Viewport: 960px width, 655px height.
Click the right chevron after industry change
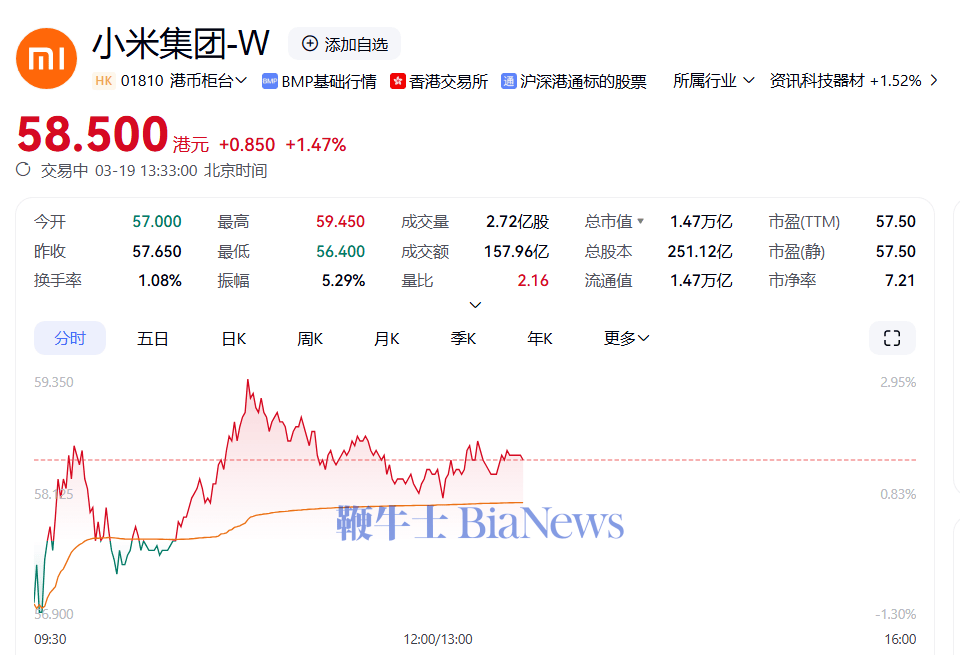point(934,80)
